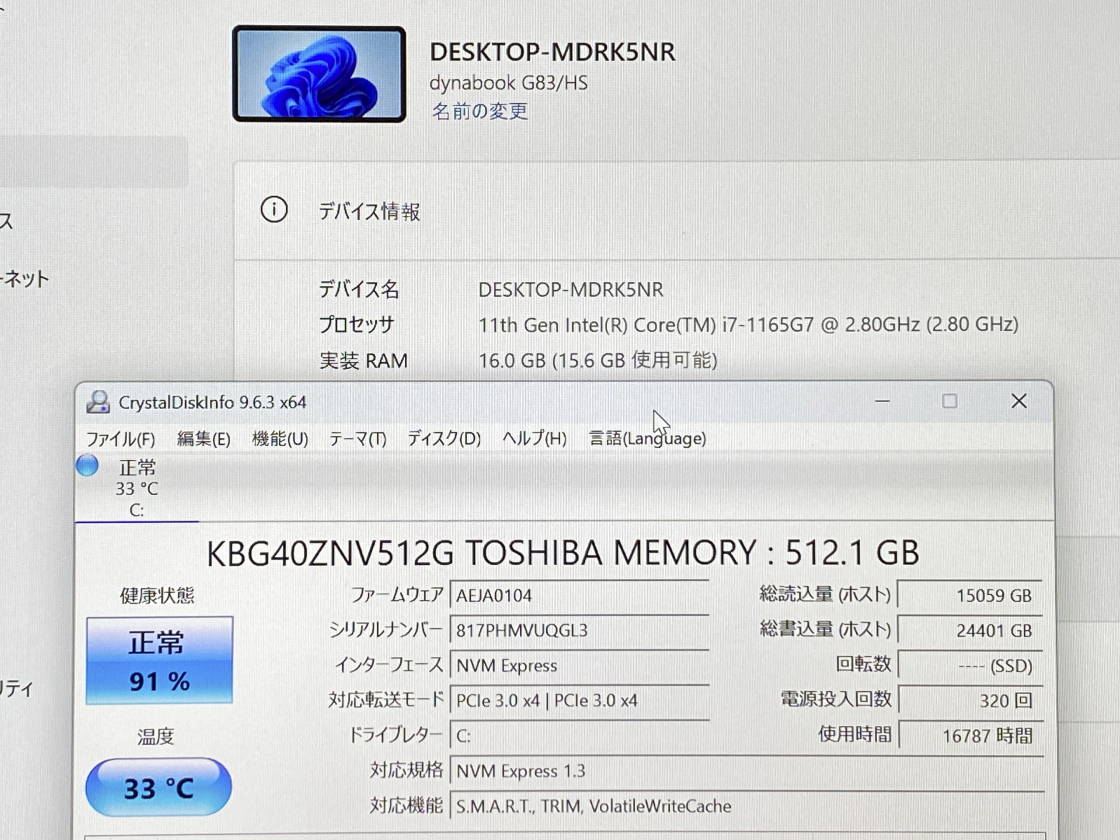Maximize the CrystalDiskInfo window
Screen dimensions: 1120x840
click(949, 401)
